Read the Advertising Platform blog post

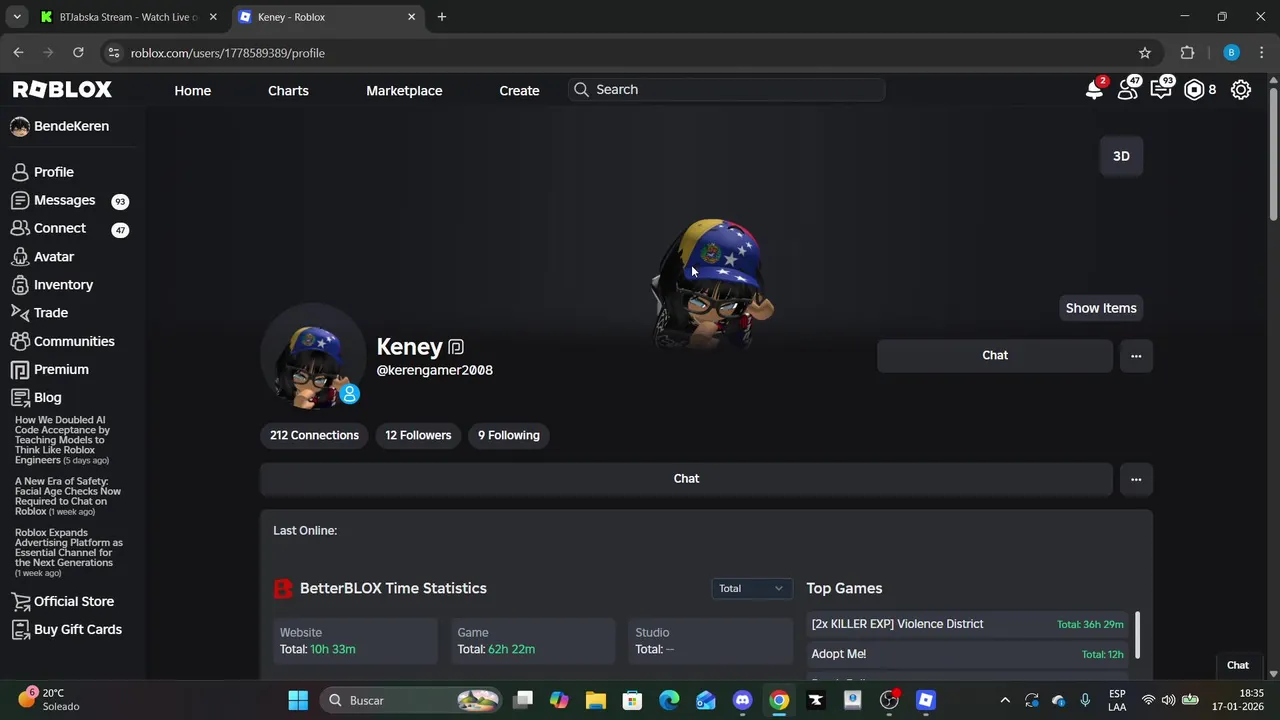coord(68,553)
